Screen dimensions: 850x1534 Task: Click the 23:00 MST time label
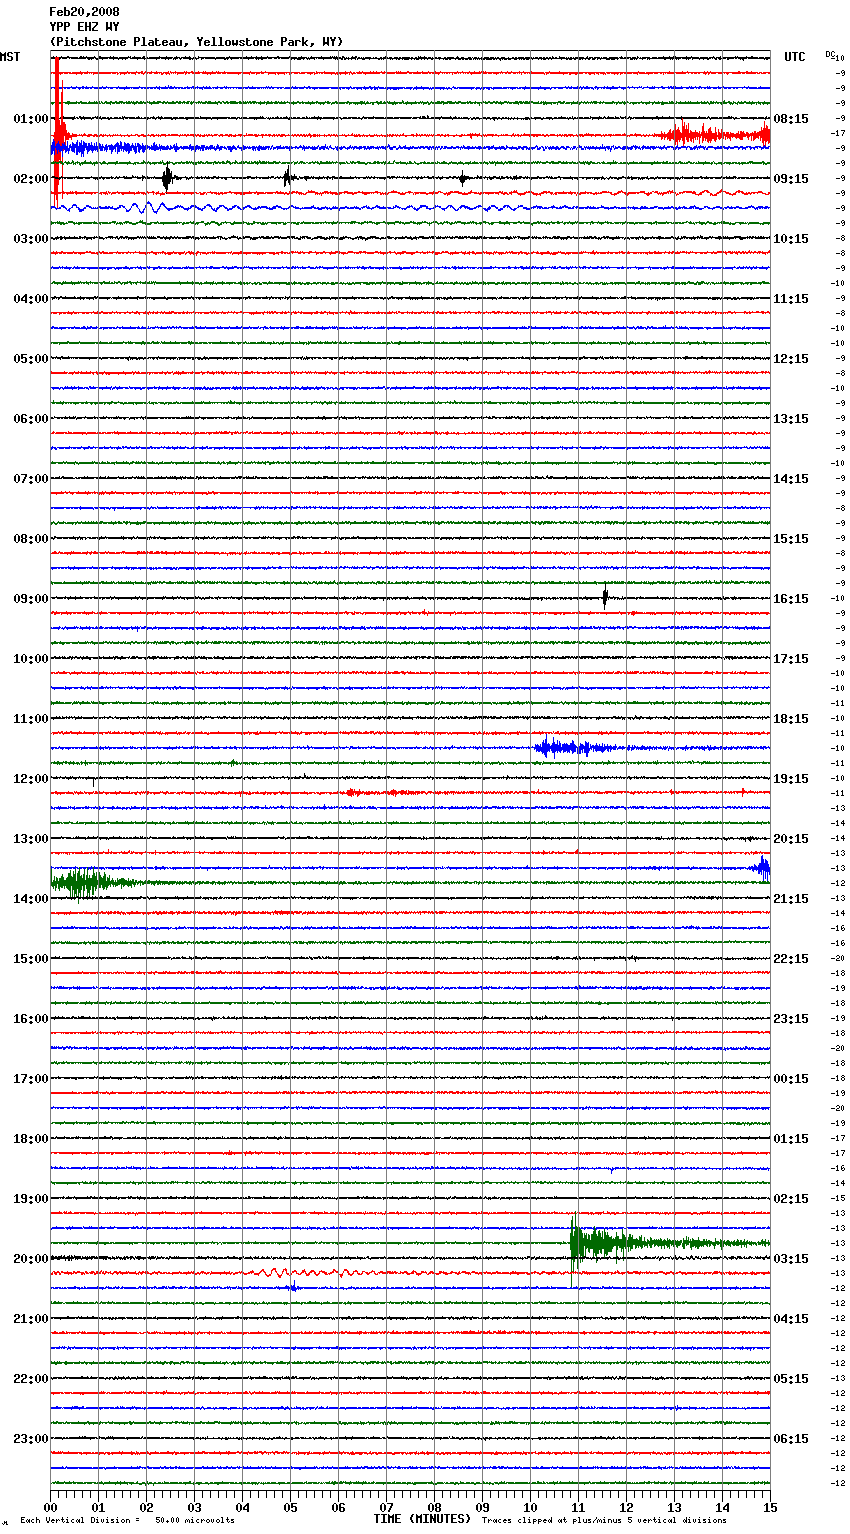pos(31,1439)
